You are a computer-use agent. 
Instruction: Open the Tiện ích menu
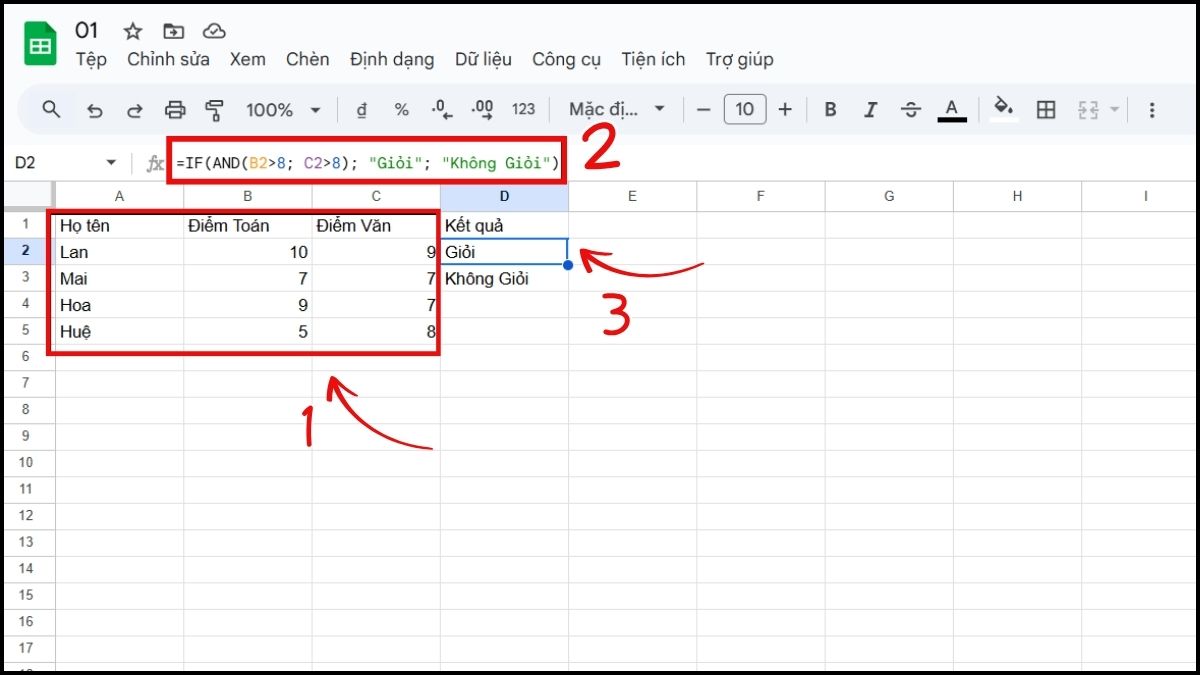pos(653,60)
